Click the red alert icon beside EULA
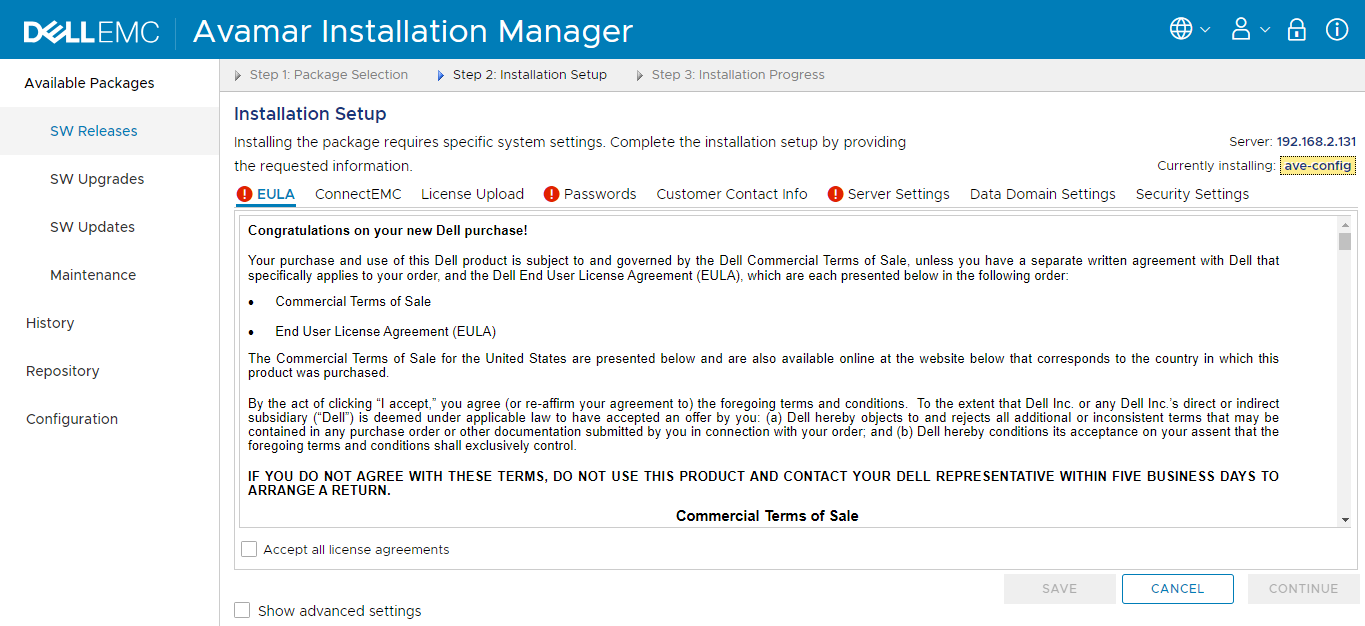1365x626 pixels. [x=245, y=194]
